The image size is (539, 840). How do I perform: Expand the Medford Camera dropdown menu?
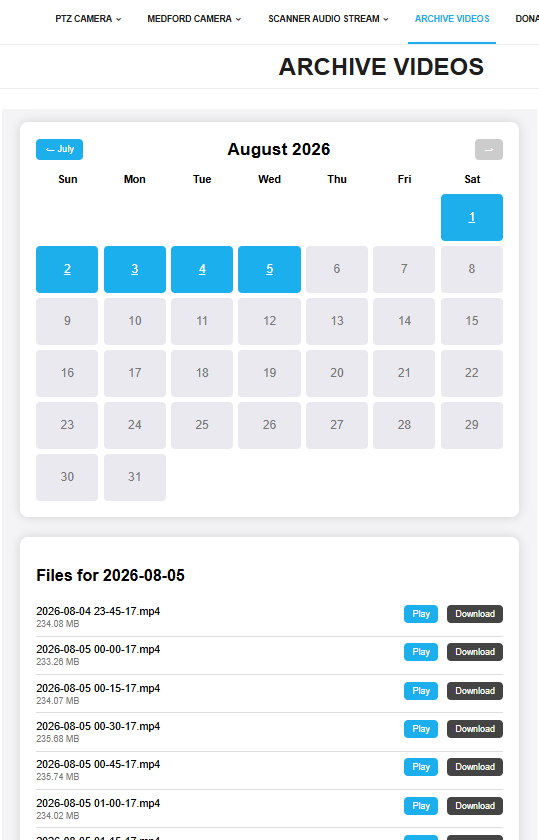pos(194,19)
